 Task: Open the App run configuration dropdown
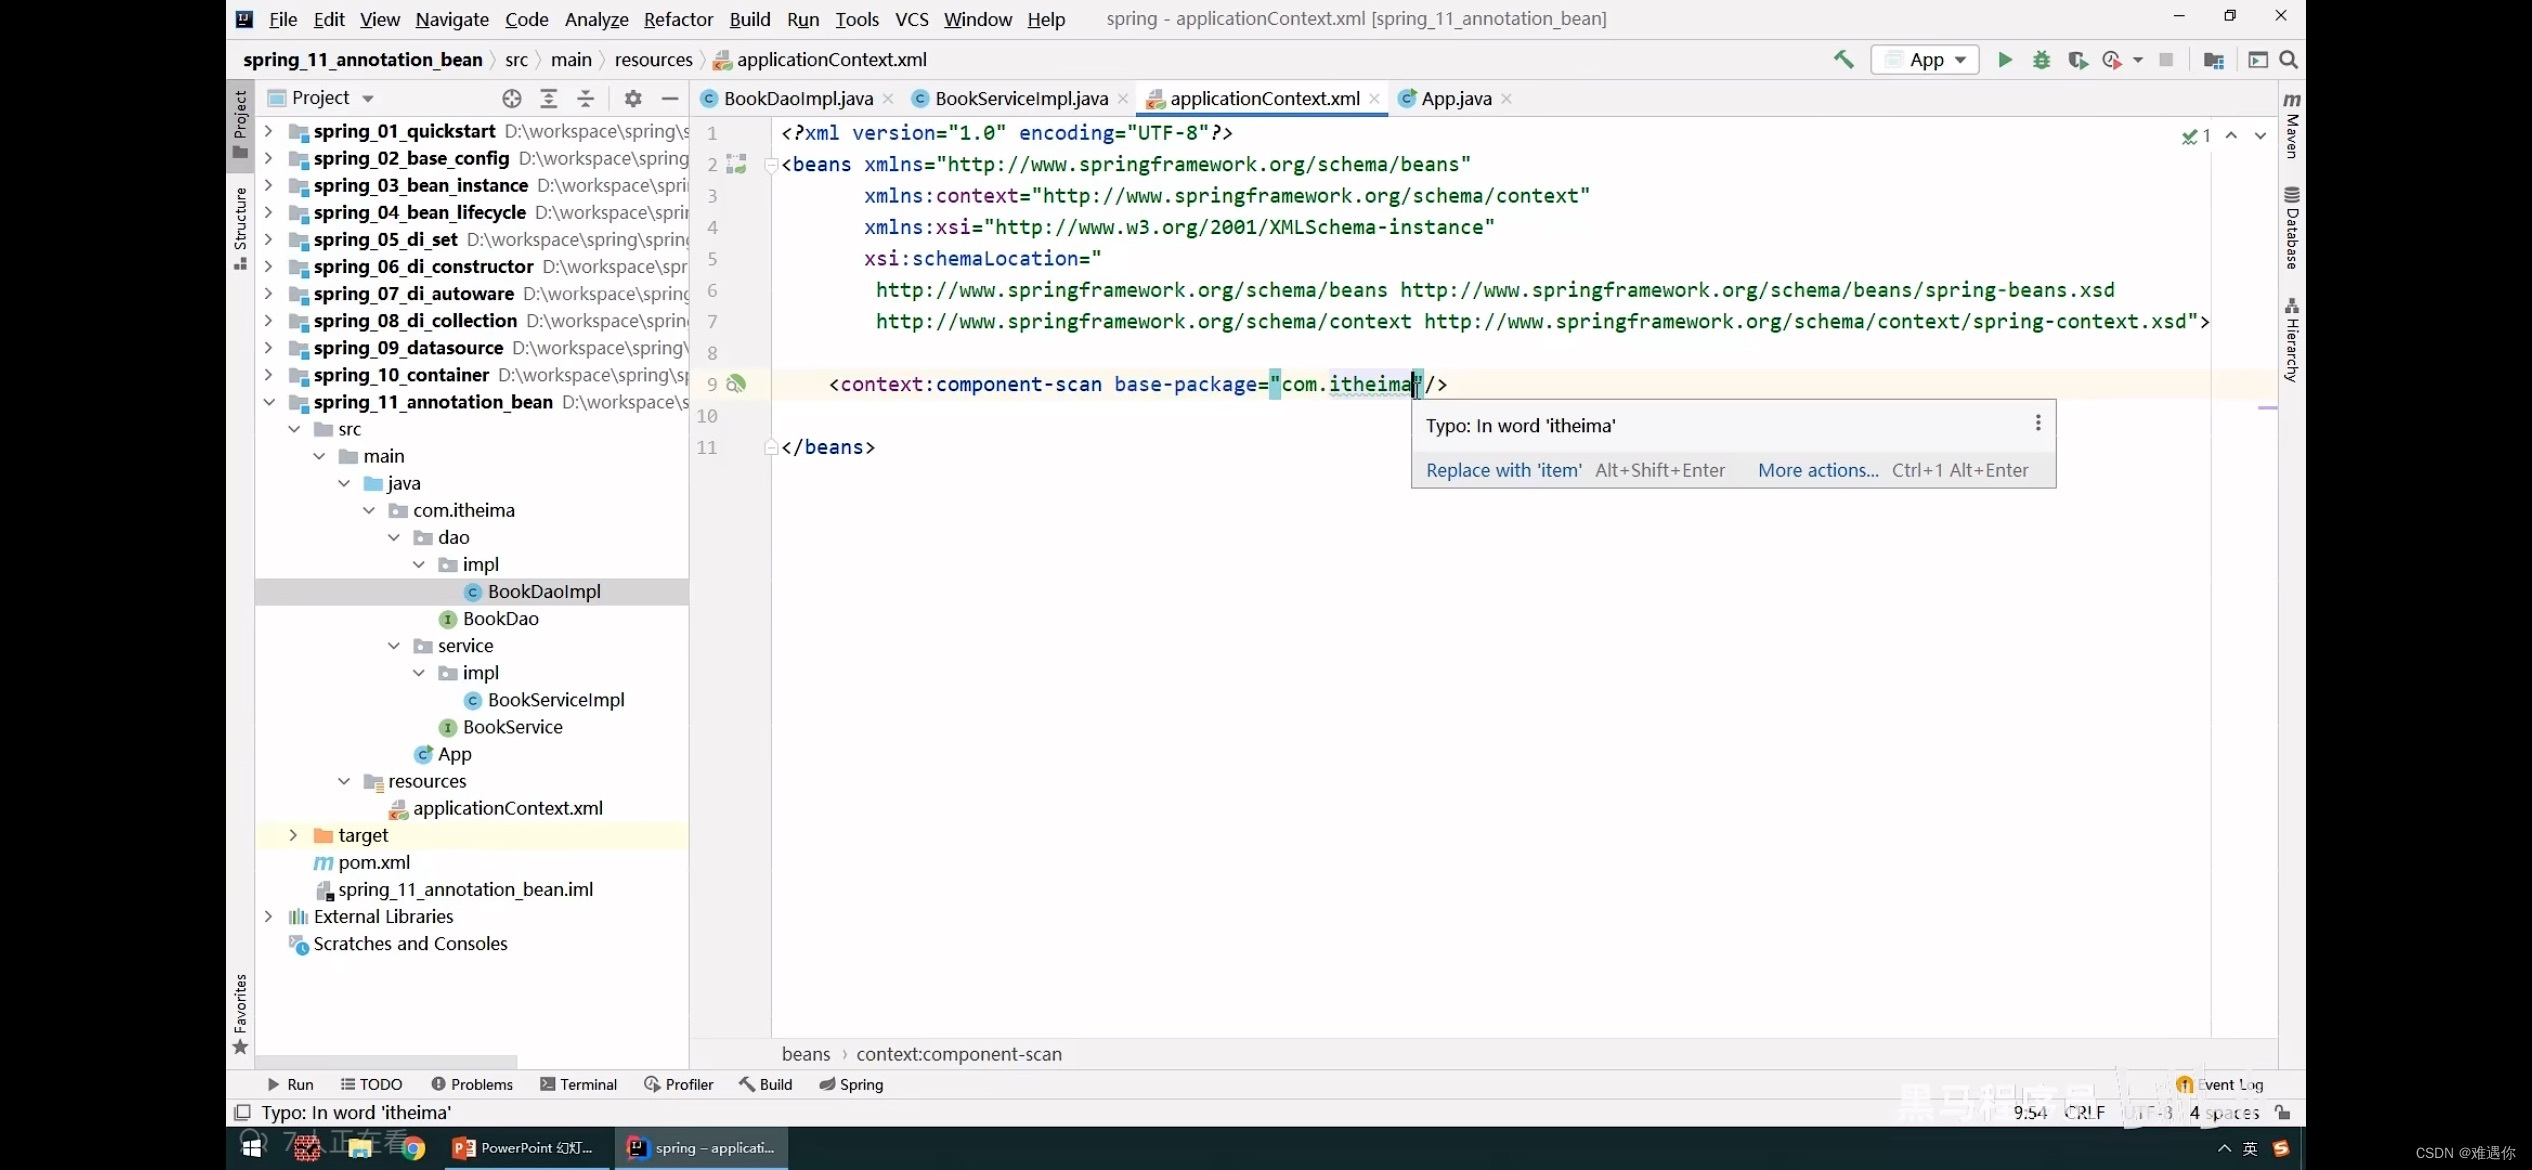1925,60
